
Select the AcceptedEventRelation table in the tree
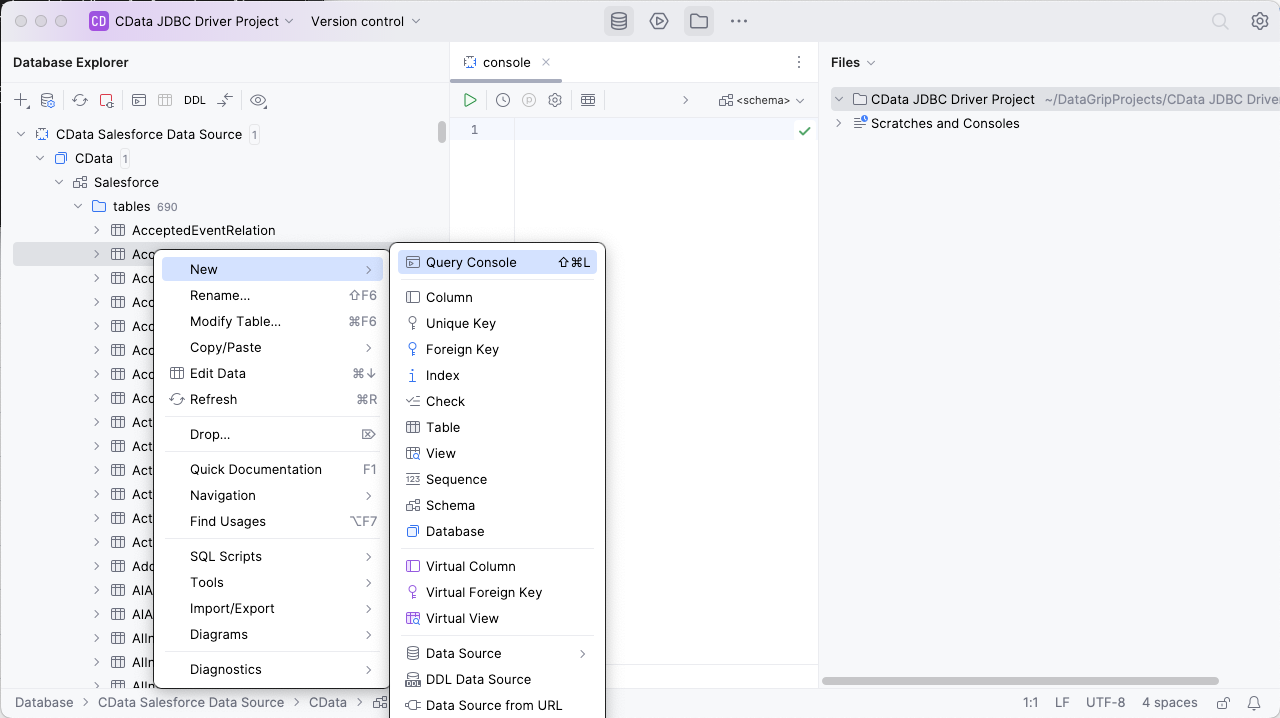click(203, 230)
